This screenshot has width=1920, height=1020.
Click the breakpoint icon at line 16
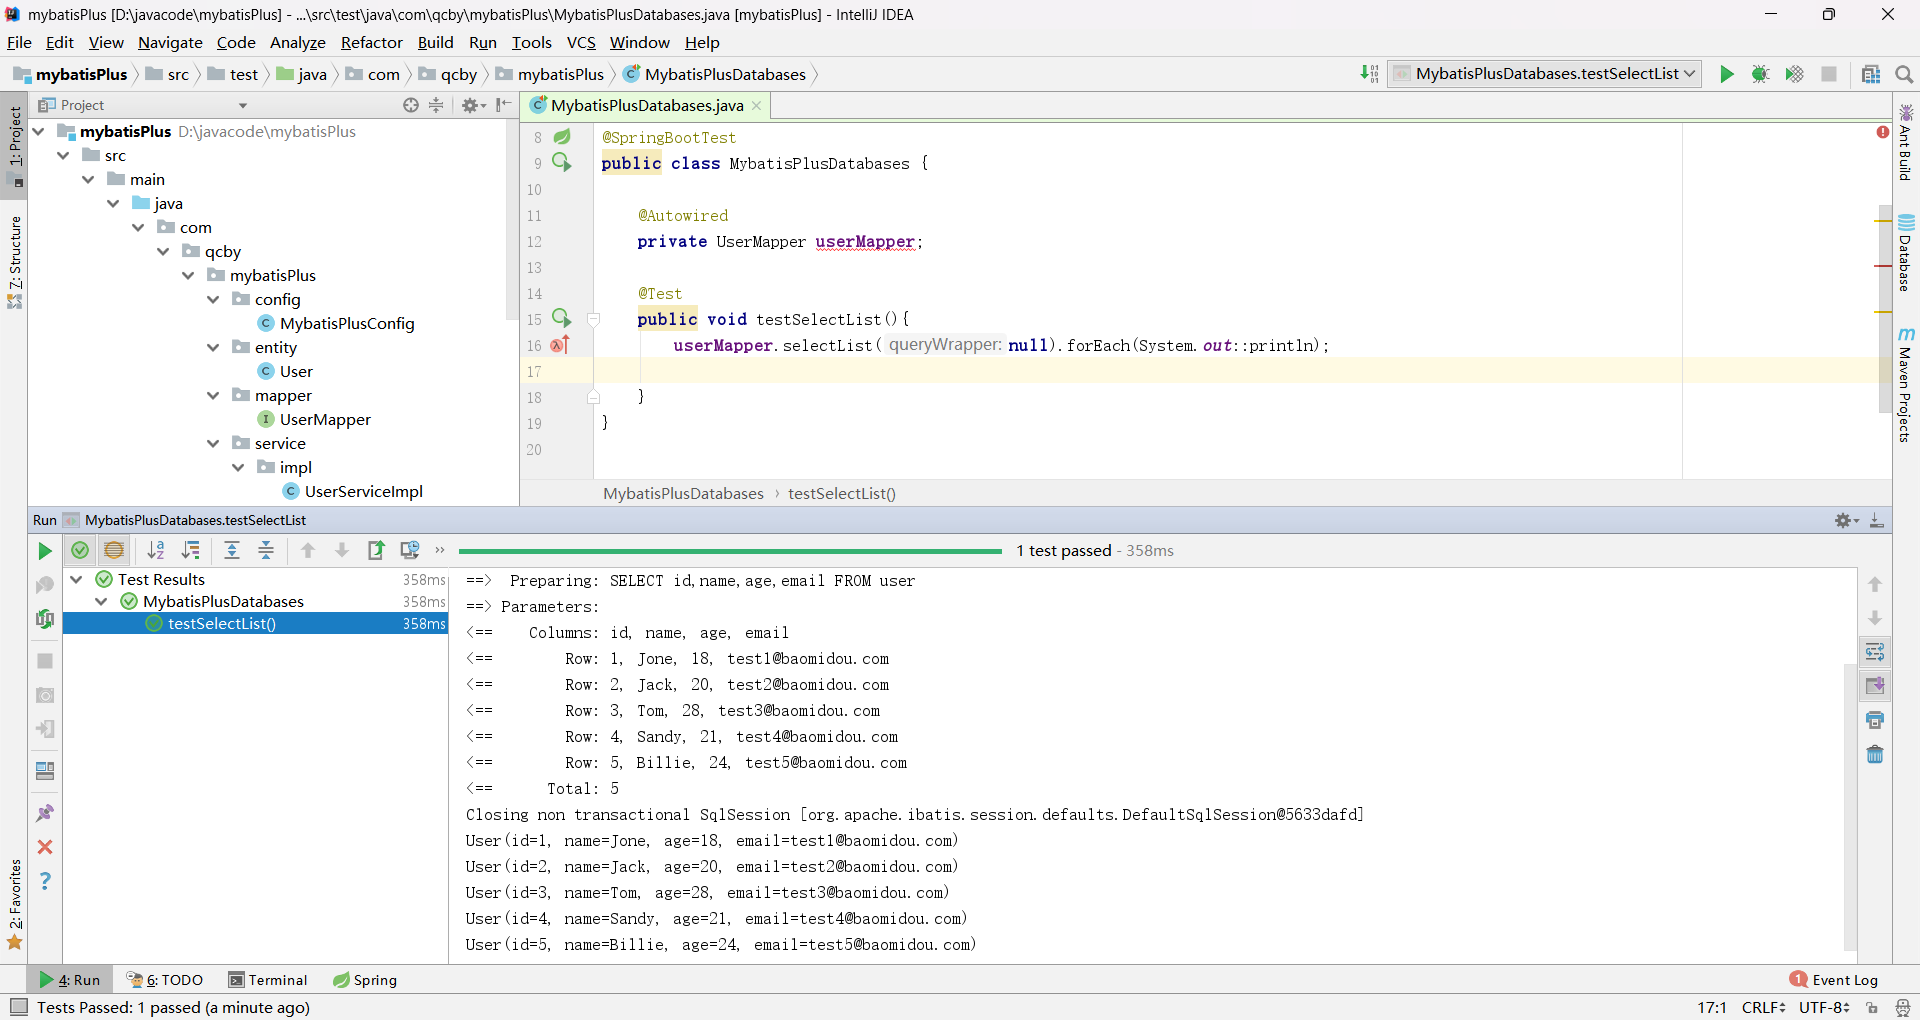560,345
